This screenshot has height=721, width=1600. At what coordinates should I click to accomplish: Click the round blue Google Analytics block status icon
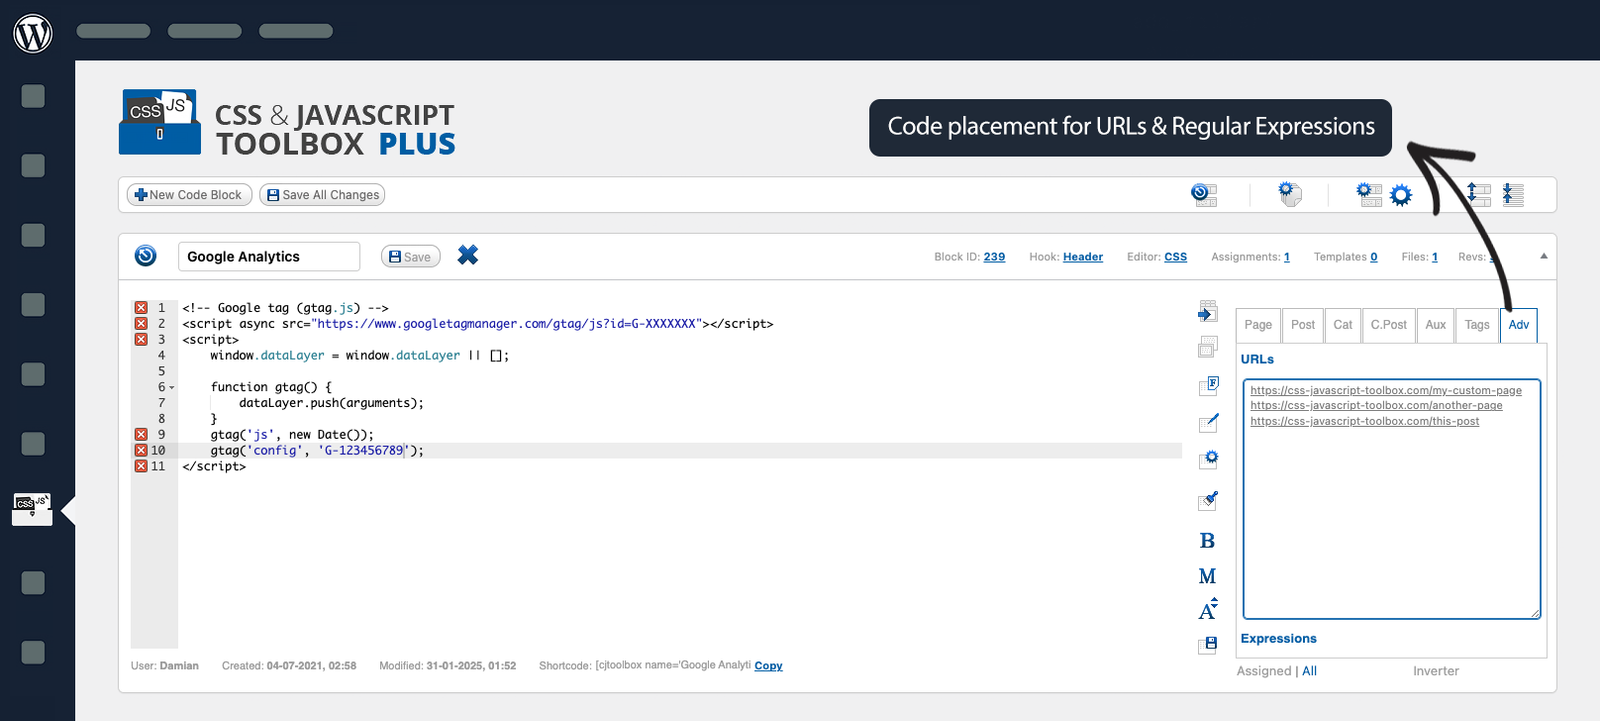pyautogui.click(x=146, y=256)
